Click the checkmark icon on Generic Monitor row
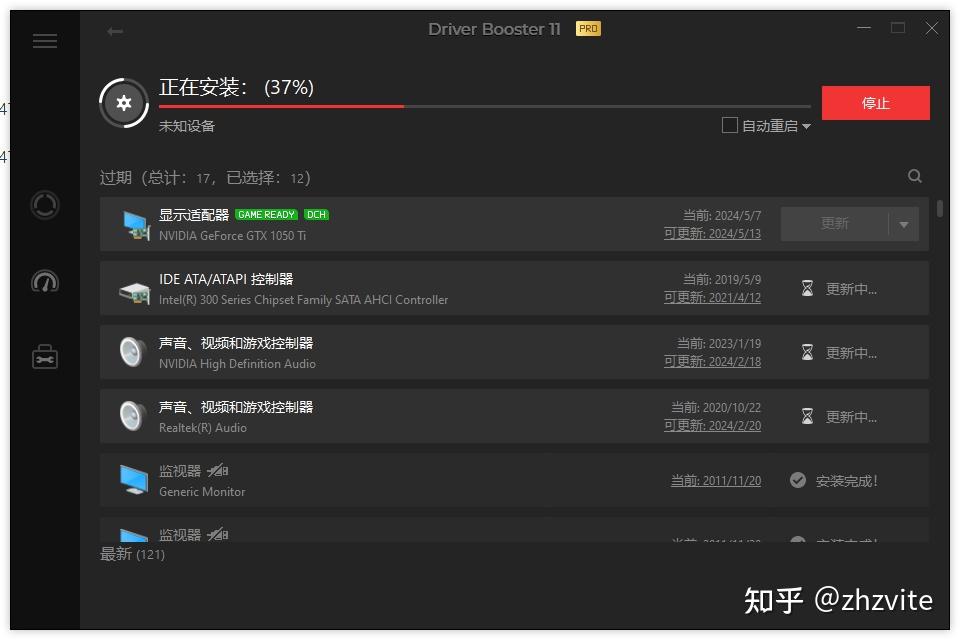This screenshot has height=640, width=960. coord(798,480)
